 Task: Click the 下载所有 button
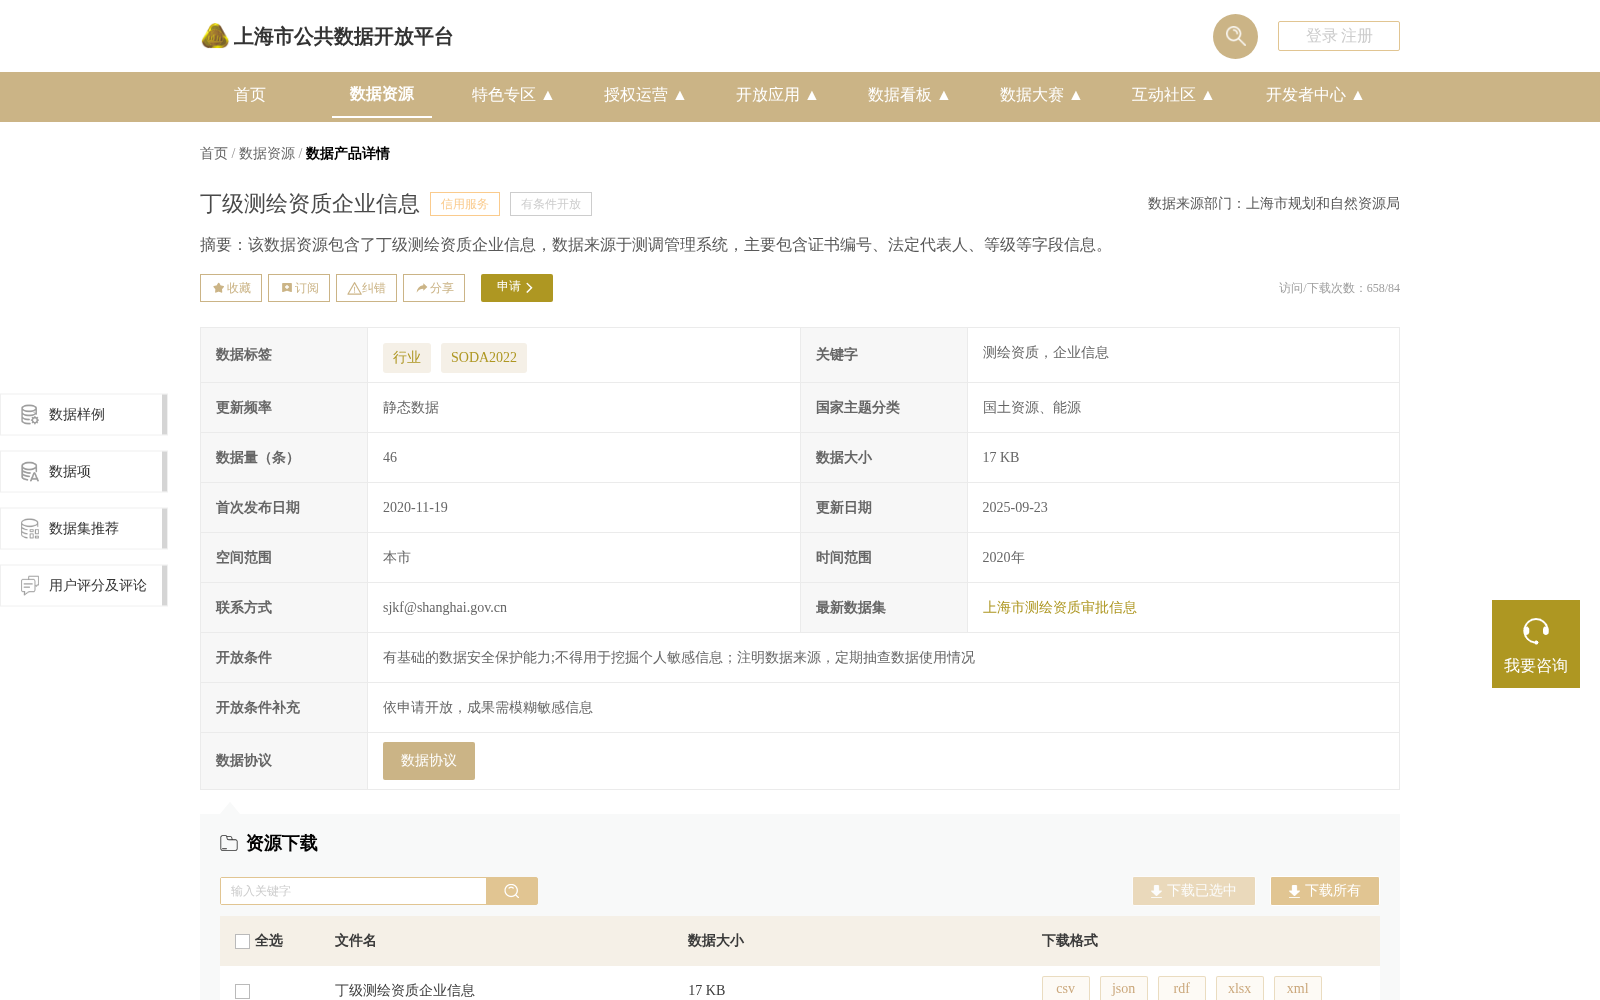1325,891
